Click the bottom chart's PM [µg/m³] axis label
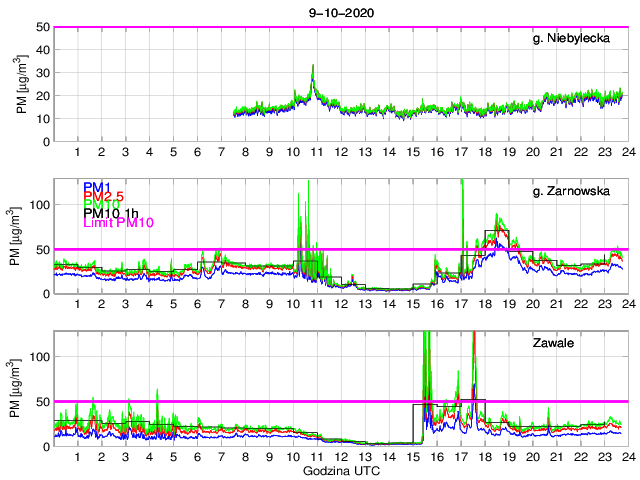 click(x=15, y=389)
